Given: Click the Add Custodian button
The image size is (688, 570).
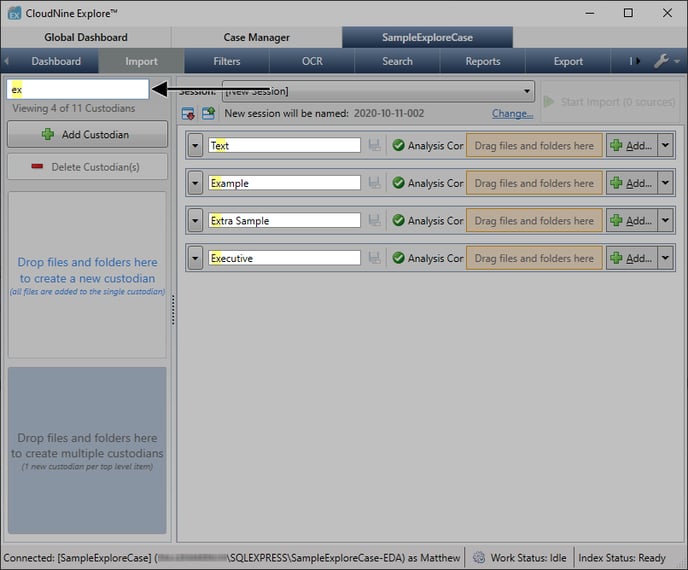Looking at the screenshot, I should coord(87,134).
